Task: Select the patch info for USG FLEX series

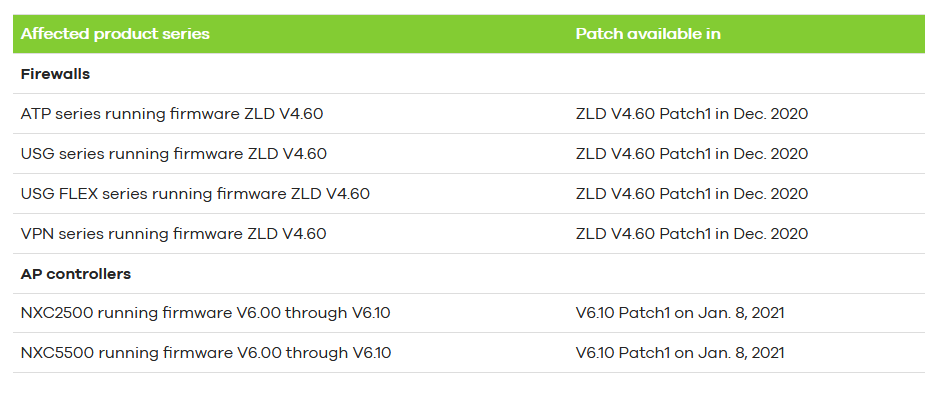Action: 692,194
